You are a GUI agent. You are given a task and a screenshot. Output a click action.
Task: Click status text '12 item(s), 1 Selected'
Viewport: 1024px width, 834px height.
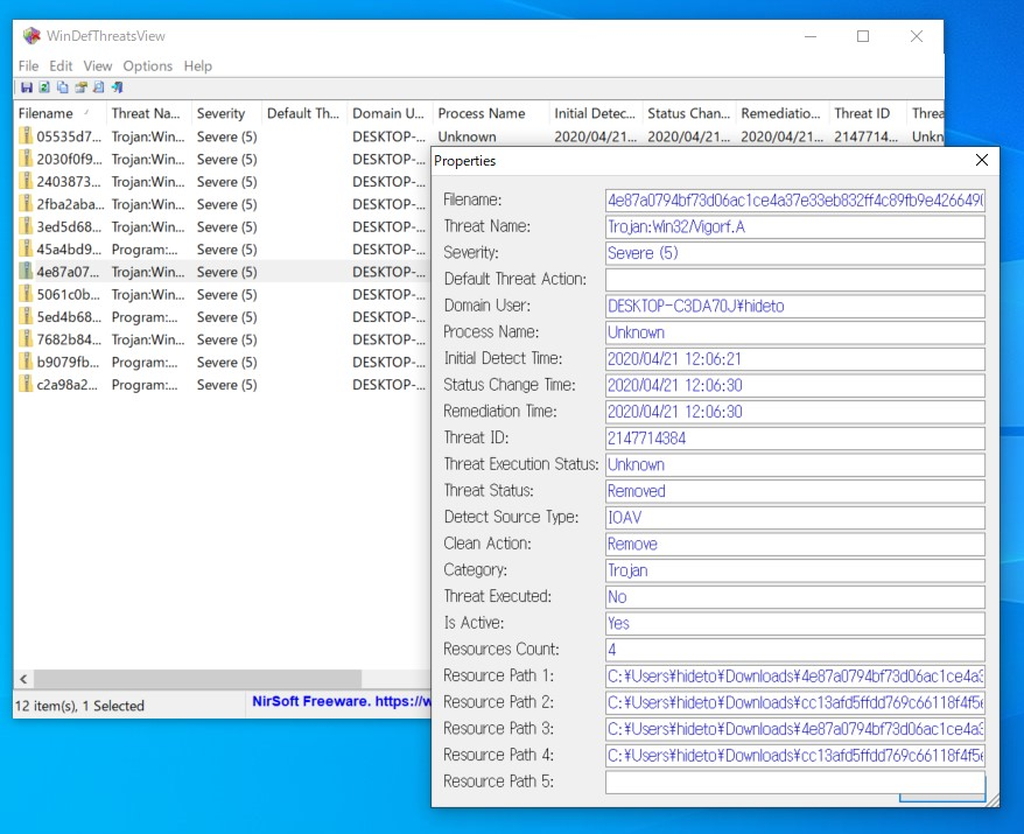click(x=80, y=706)
